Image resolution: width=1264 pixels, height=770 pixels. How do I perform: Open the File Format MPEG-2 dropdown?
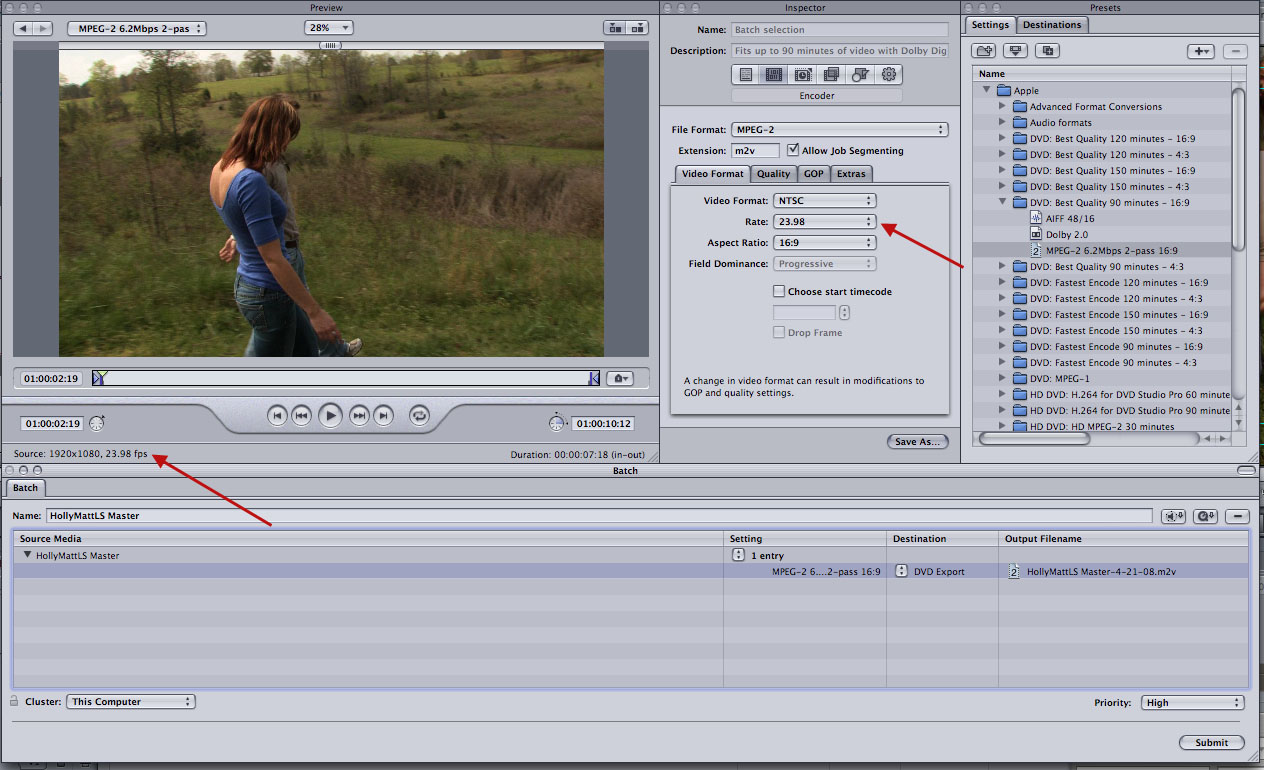coord(838,130)
